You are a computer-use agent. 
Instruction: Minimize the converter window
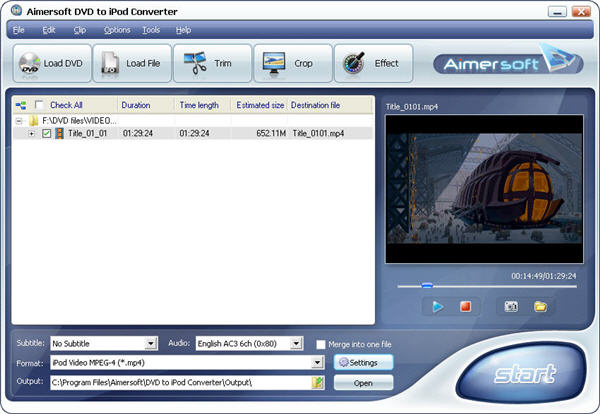pyautogui.click(x=557, y=11)
